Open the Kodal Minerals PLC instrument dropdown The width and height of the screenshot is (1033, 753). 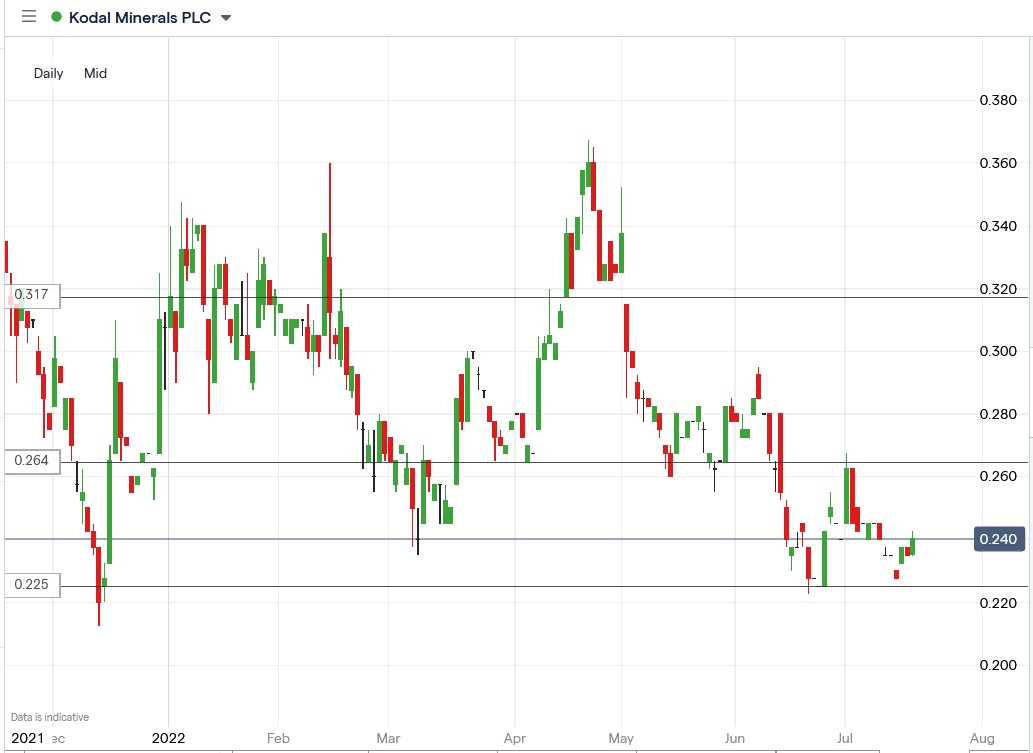pos(227,17)
